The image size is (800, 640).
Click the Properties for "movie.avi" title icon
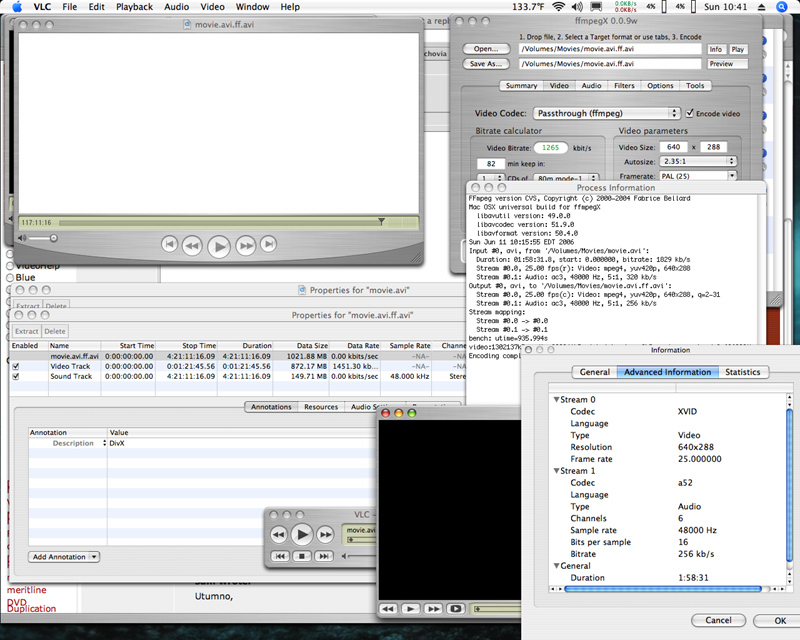(x=301, y=290)
